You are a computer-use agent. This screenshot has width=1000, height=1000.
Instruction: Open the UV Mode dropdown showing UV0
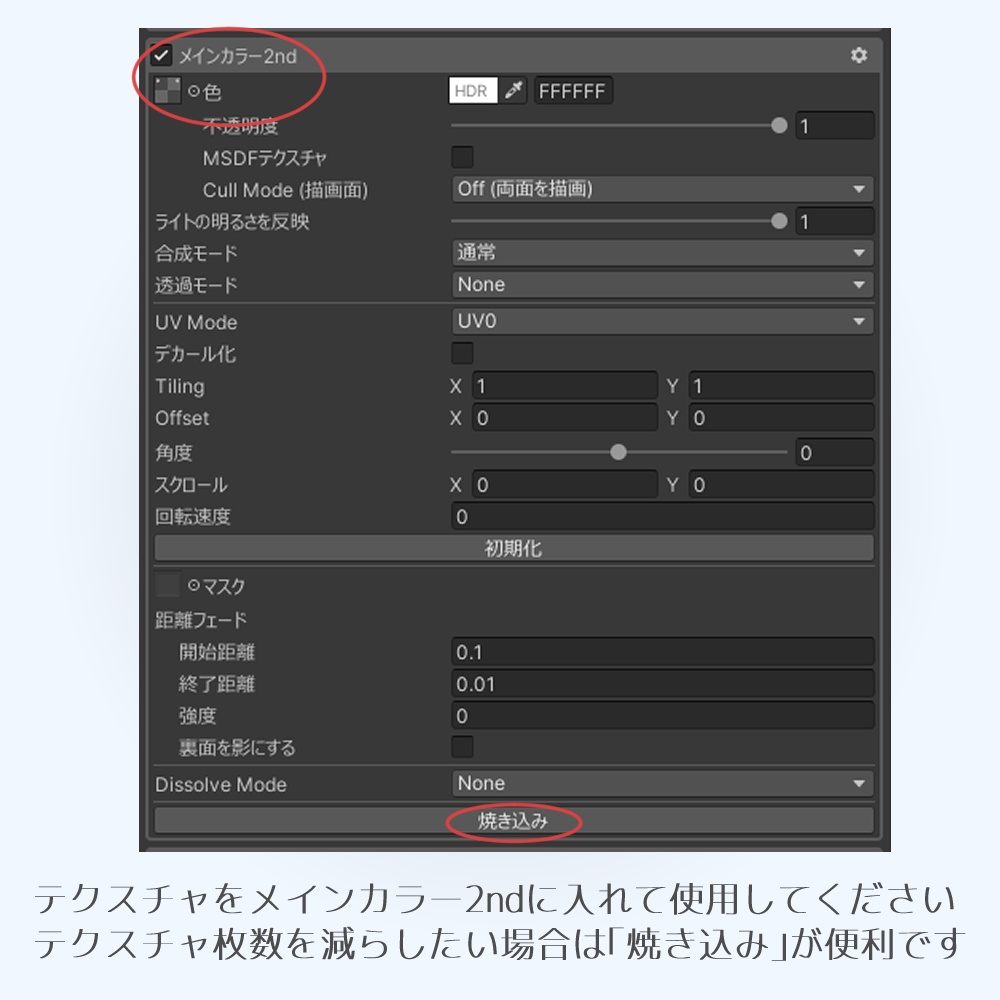662,321
